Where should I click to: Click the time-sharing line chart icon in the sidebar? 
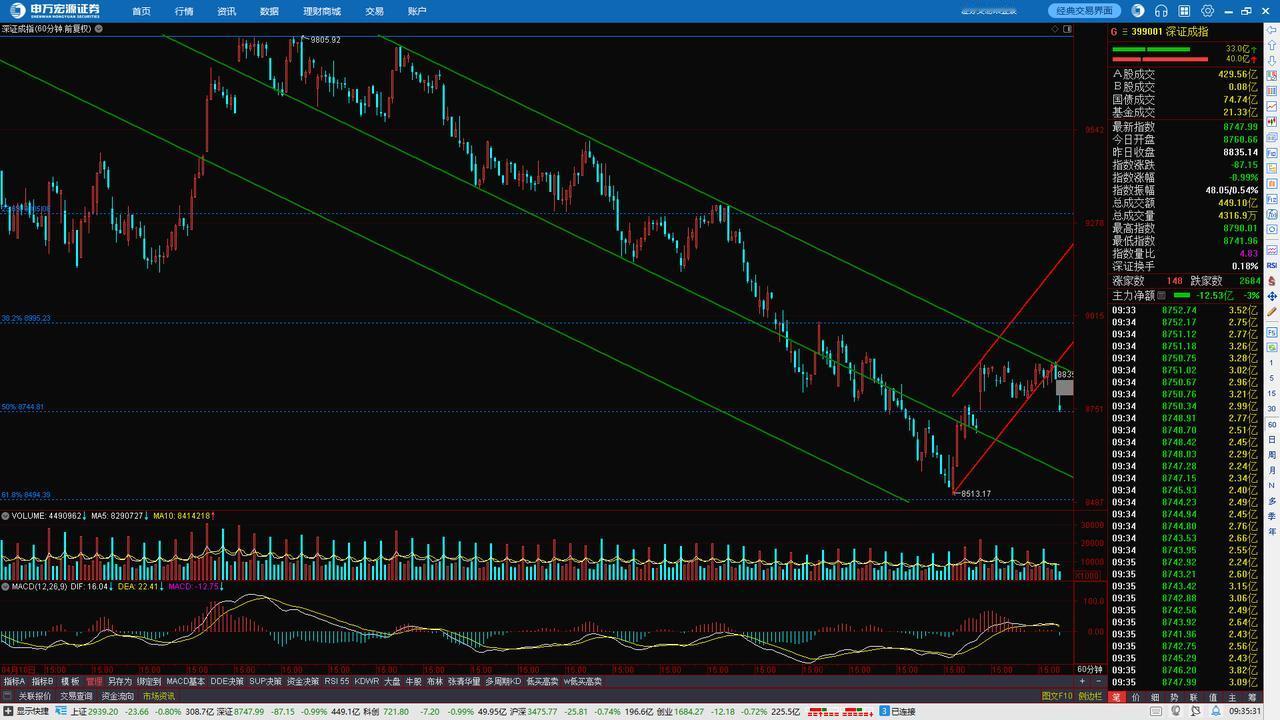(1272, 107)
